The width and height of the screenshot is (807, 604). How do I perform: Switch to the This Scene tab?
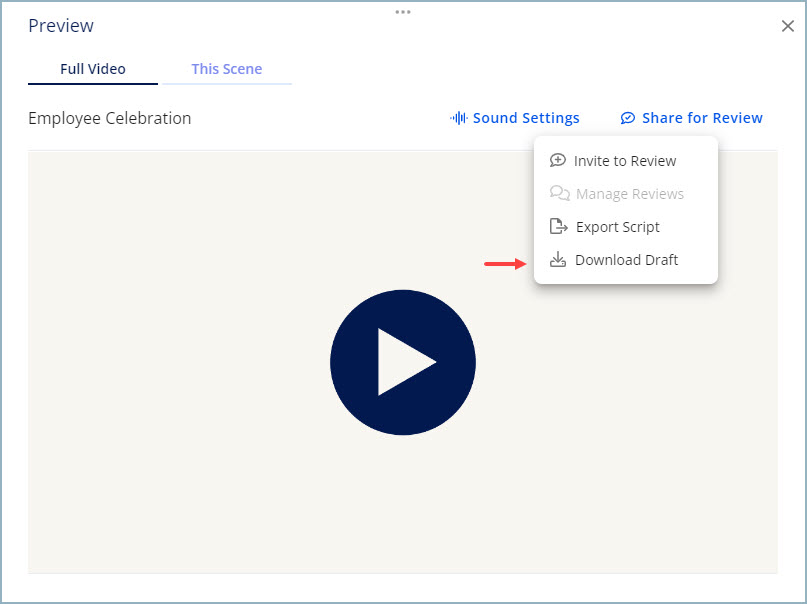click(227, 69)
